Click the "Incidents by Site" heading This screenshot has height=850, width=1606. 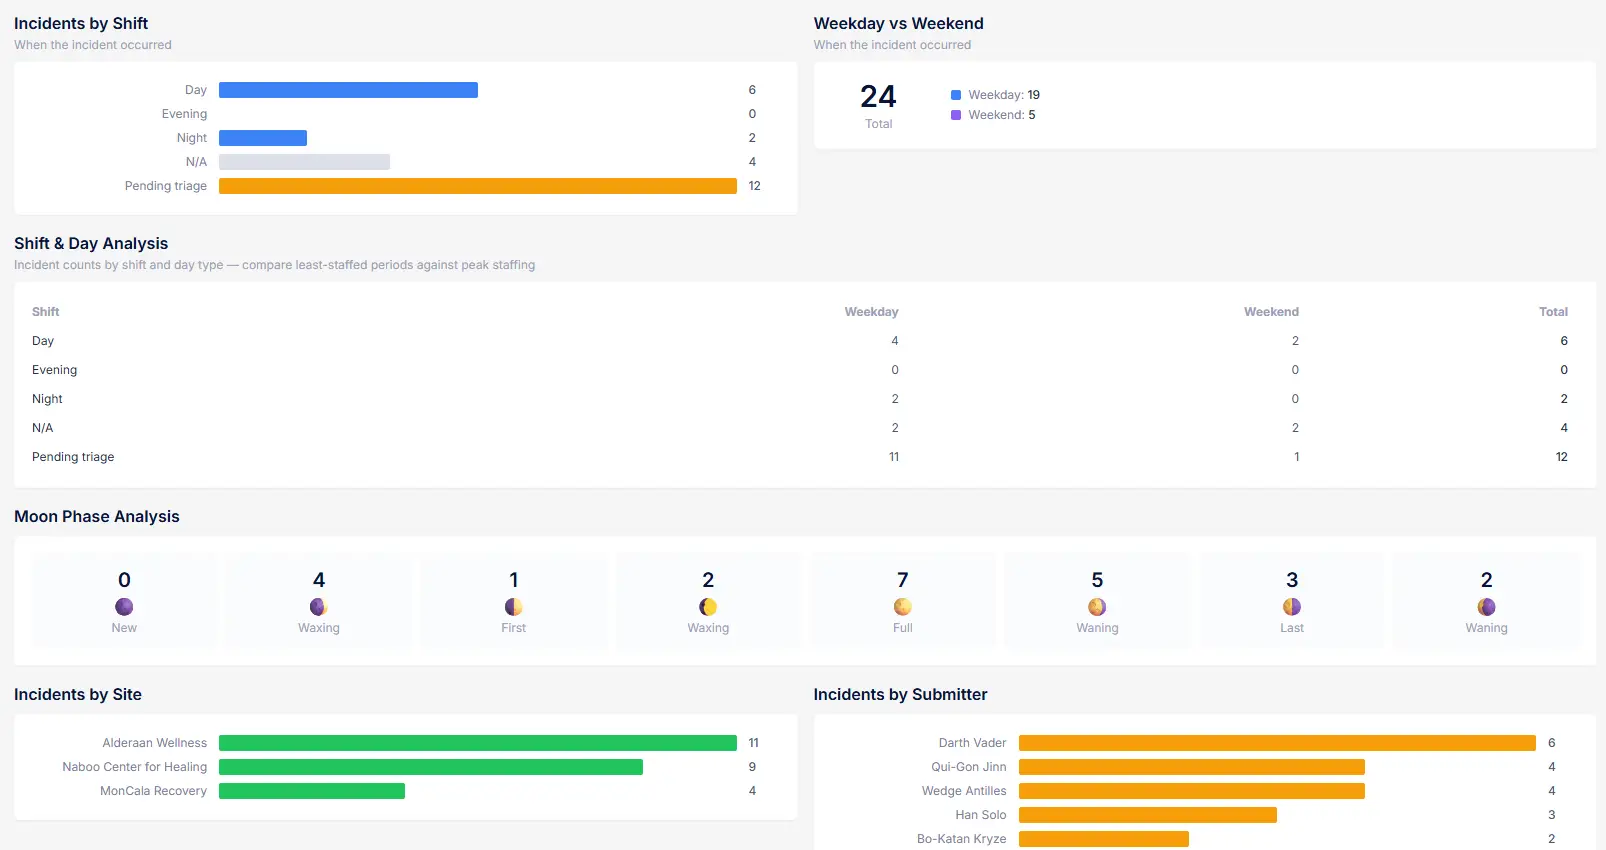pos(78,694)
